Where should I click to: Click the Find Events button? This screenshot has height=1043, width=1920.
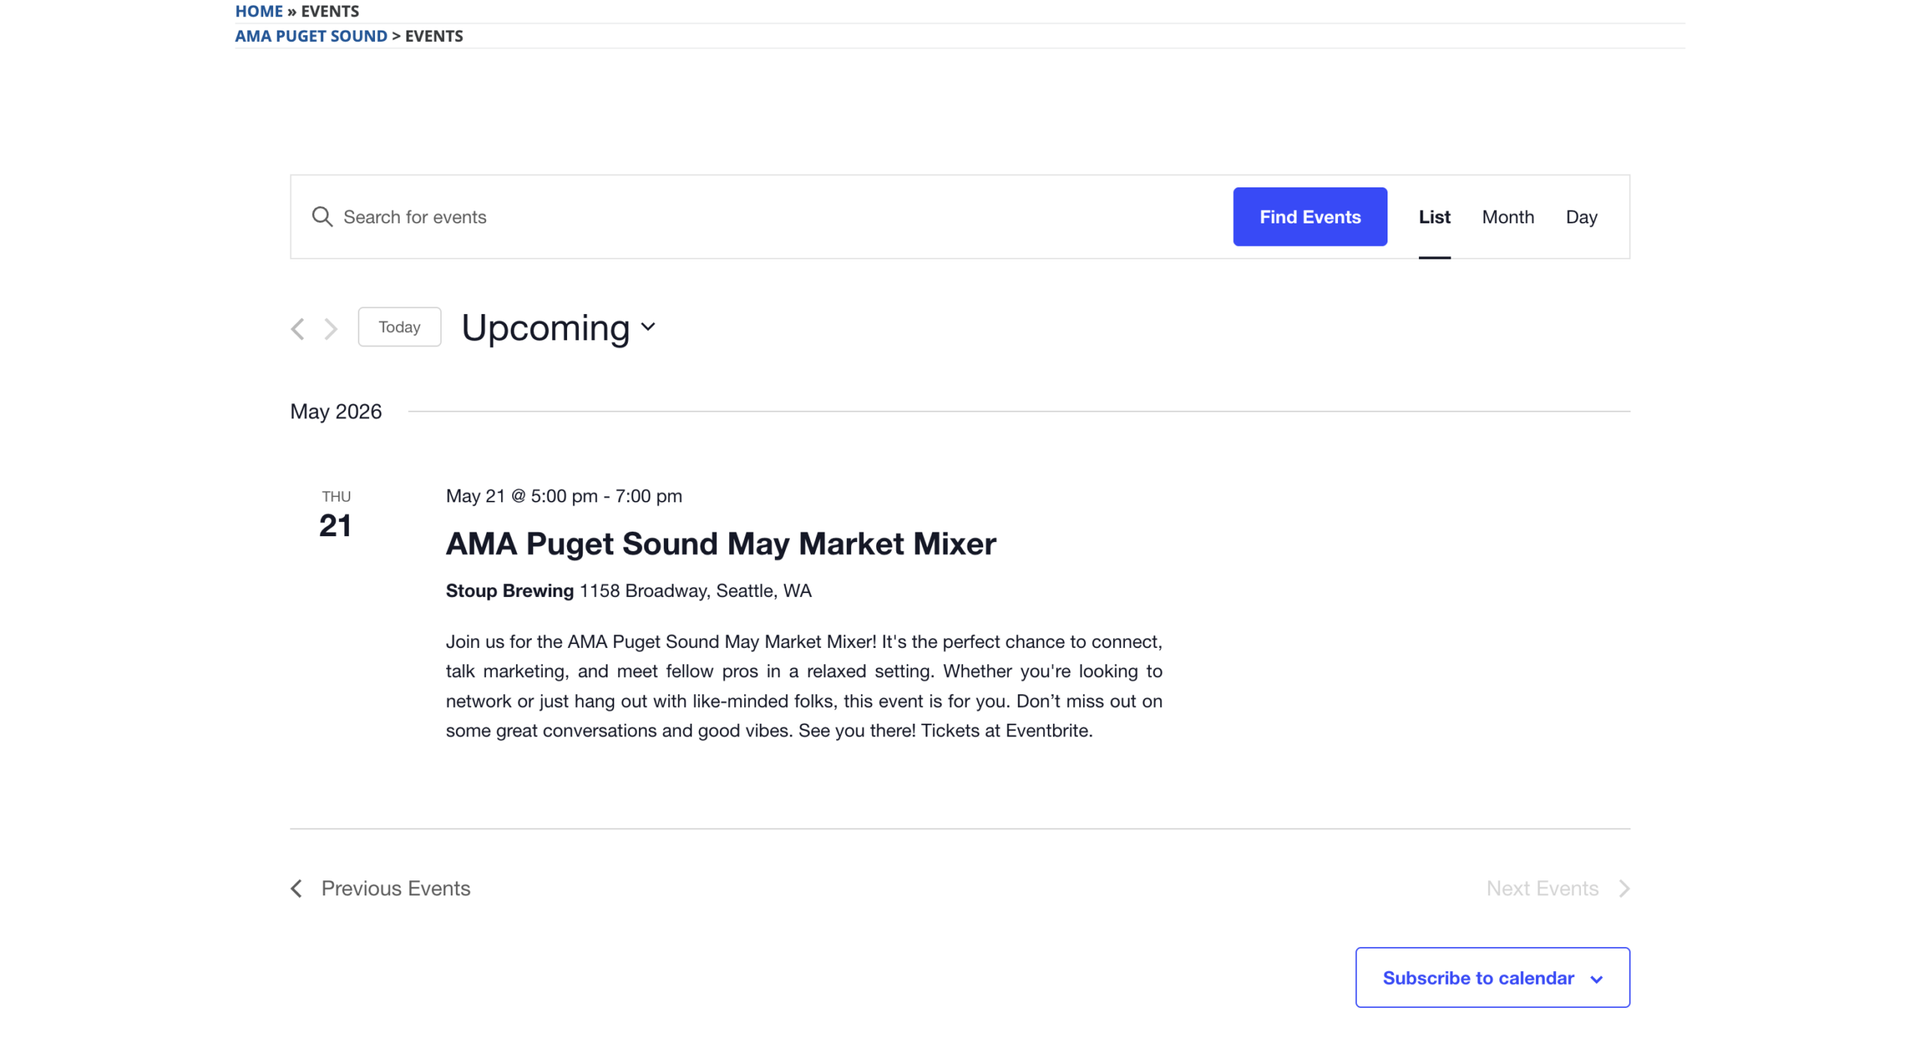click(x=1310, y=217)
